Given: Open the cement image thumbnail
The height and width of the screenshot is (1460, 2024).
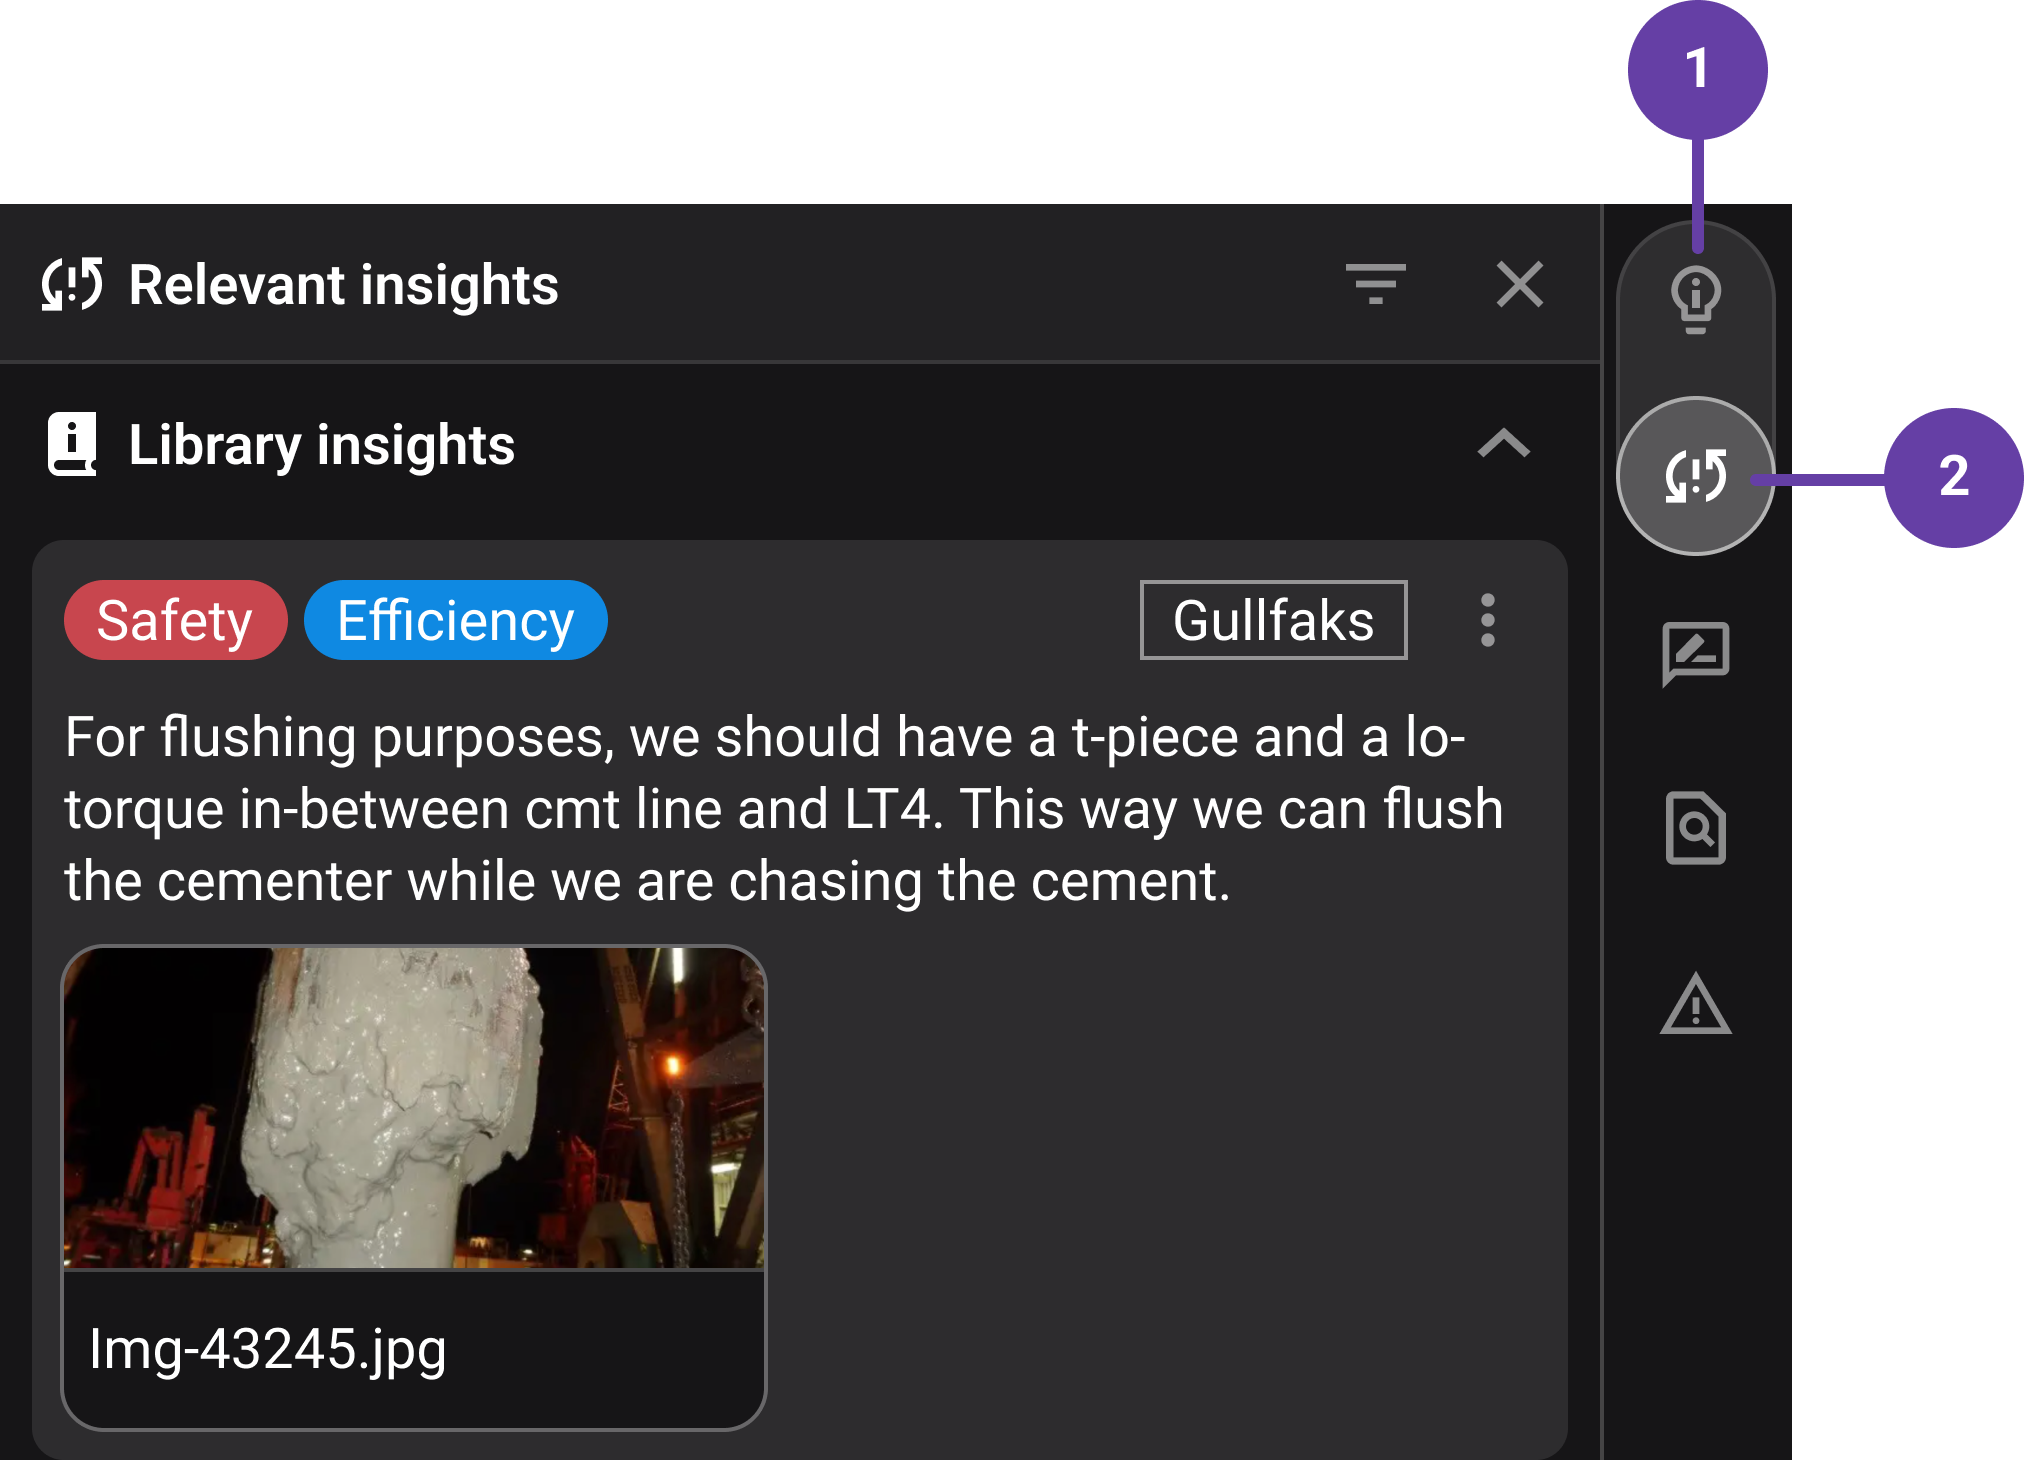Looking at the screenshot, I should click(x=414, y=1108).
